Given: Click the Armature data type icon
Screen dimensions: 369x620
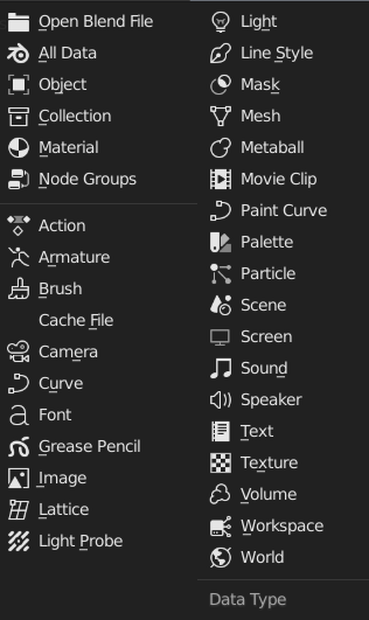Looking at the screenshot, I should pos(18,257).
